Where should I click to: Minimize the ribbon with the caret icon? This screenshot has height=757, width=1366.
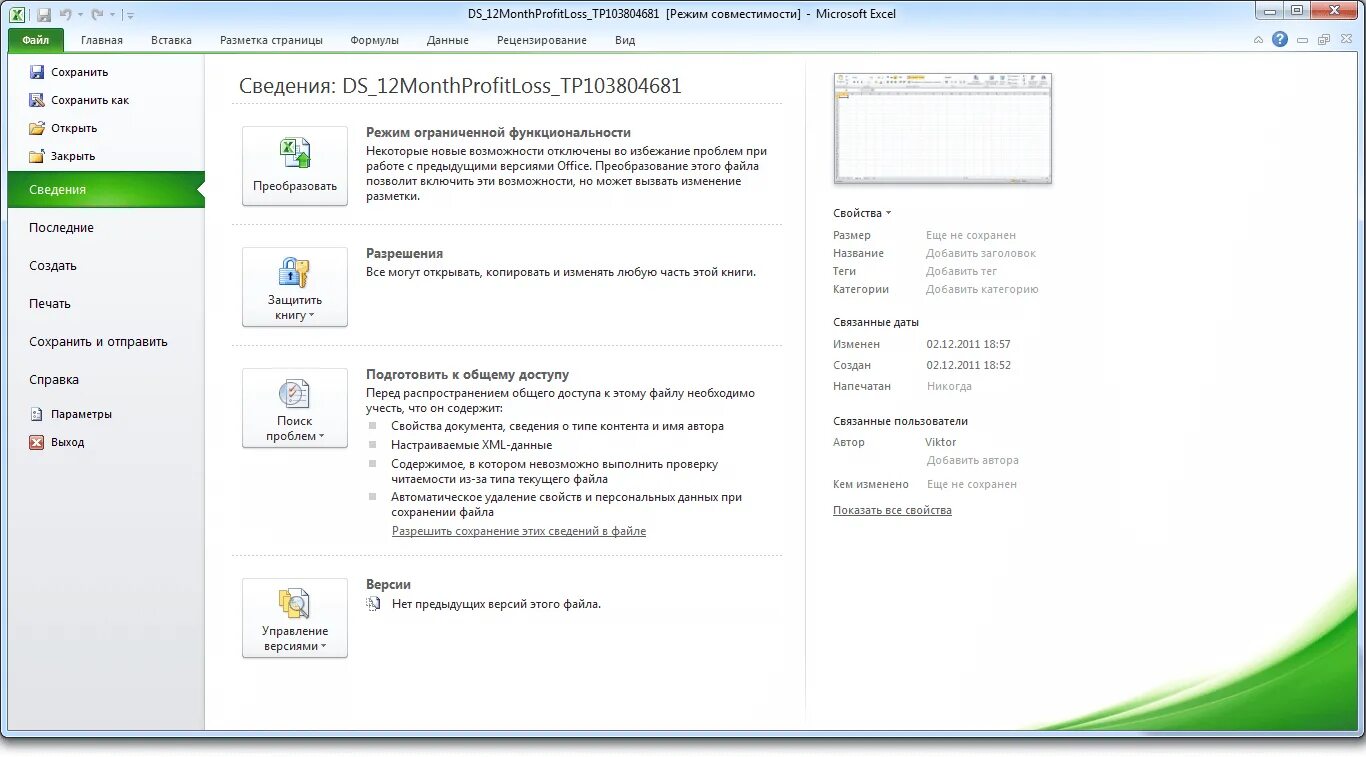1259,40
